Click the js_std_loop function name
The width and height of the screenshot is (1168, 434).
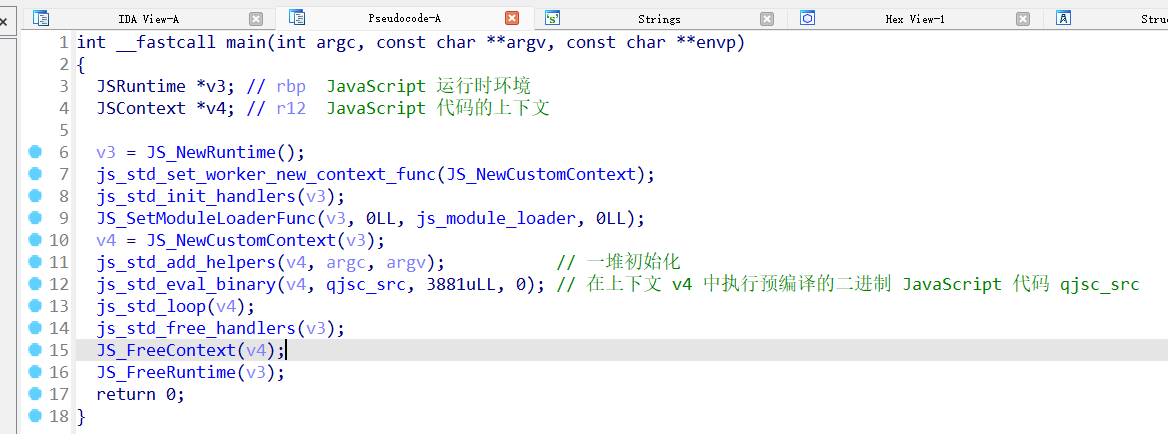[x=150, y=307]
